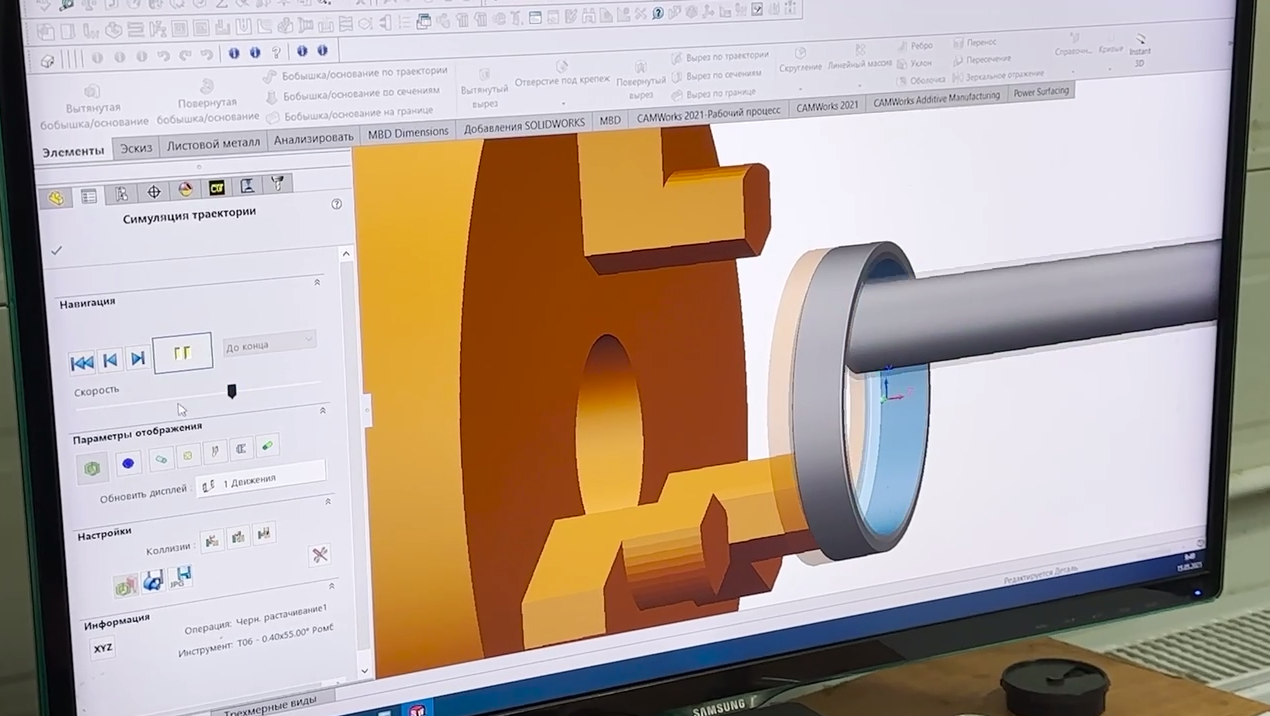
Task: Accept simulation with the green checkmark
Action: (x=56, y=250)
